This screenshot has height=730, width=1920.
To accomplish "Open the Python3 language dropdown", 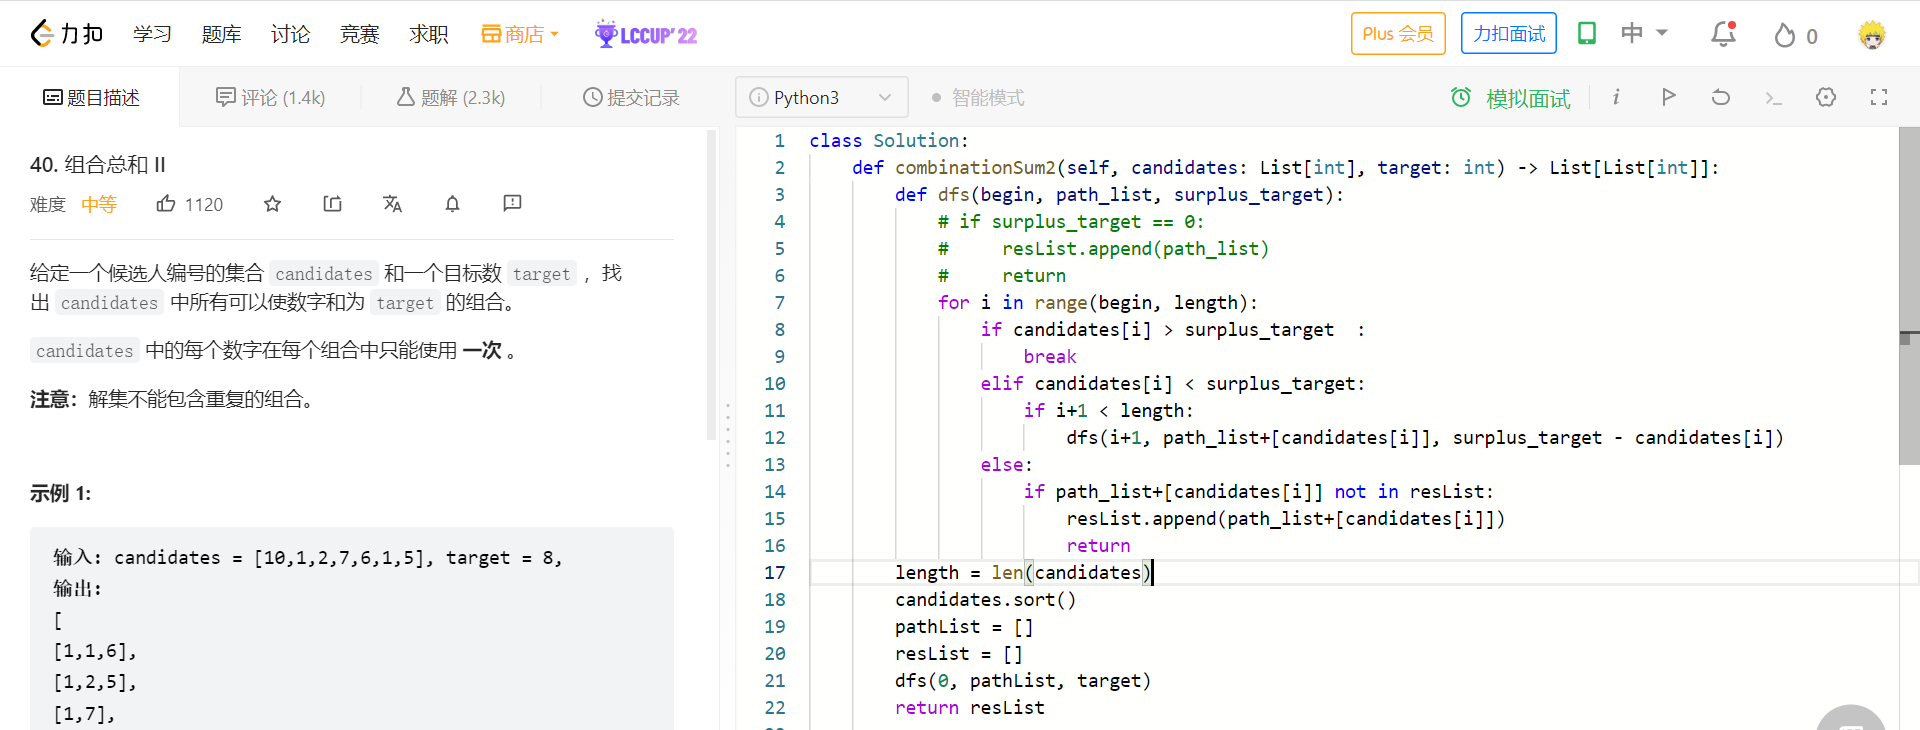I will click(x=821, y=97).
